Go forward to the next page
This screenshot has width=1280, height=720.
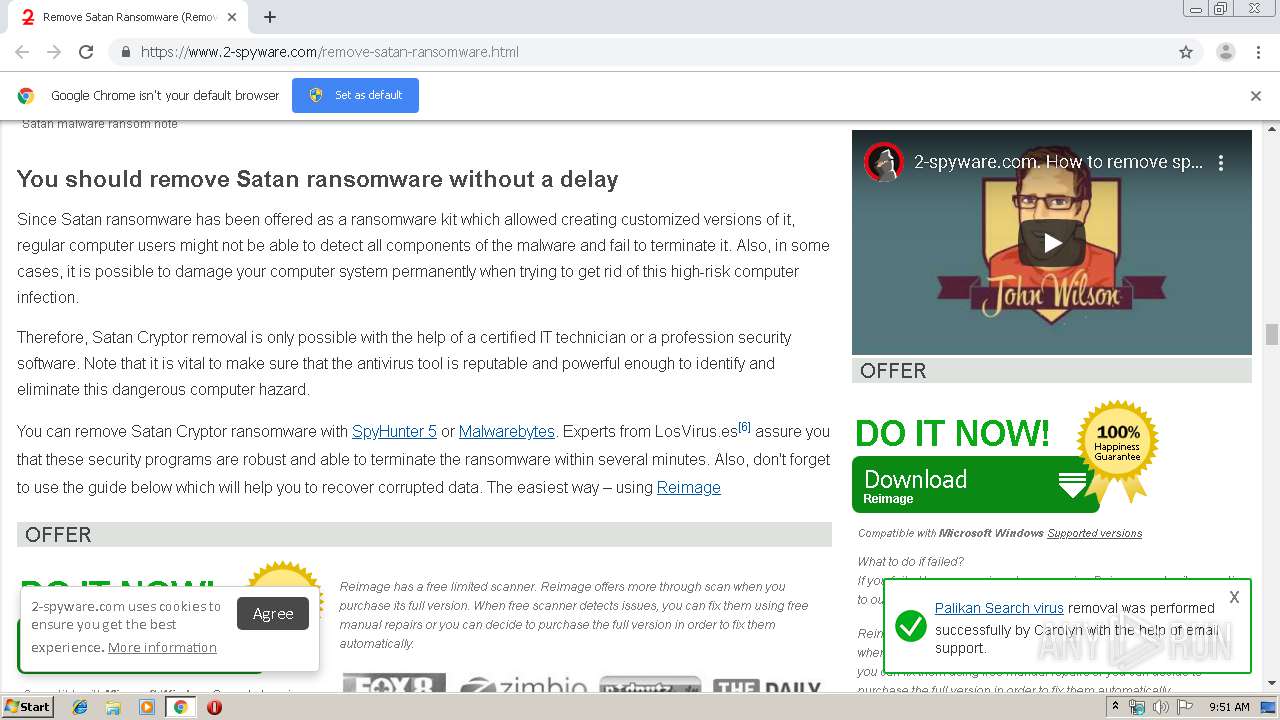point(54,52)
